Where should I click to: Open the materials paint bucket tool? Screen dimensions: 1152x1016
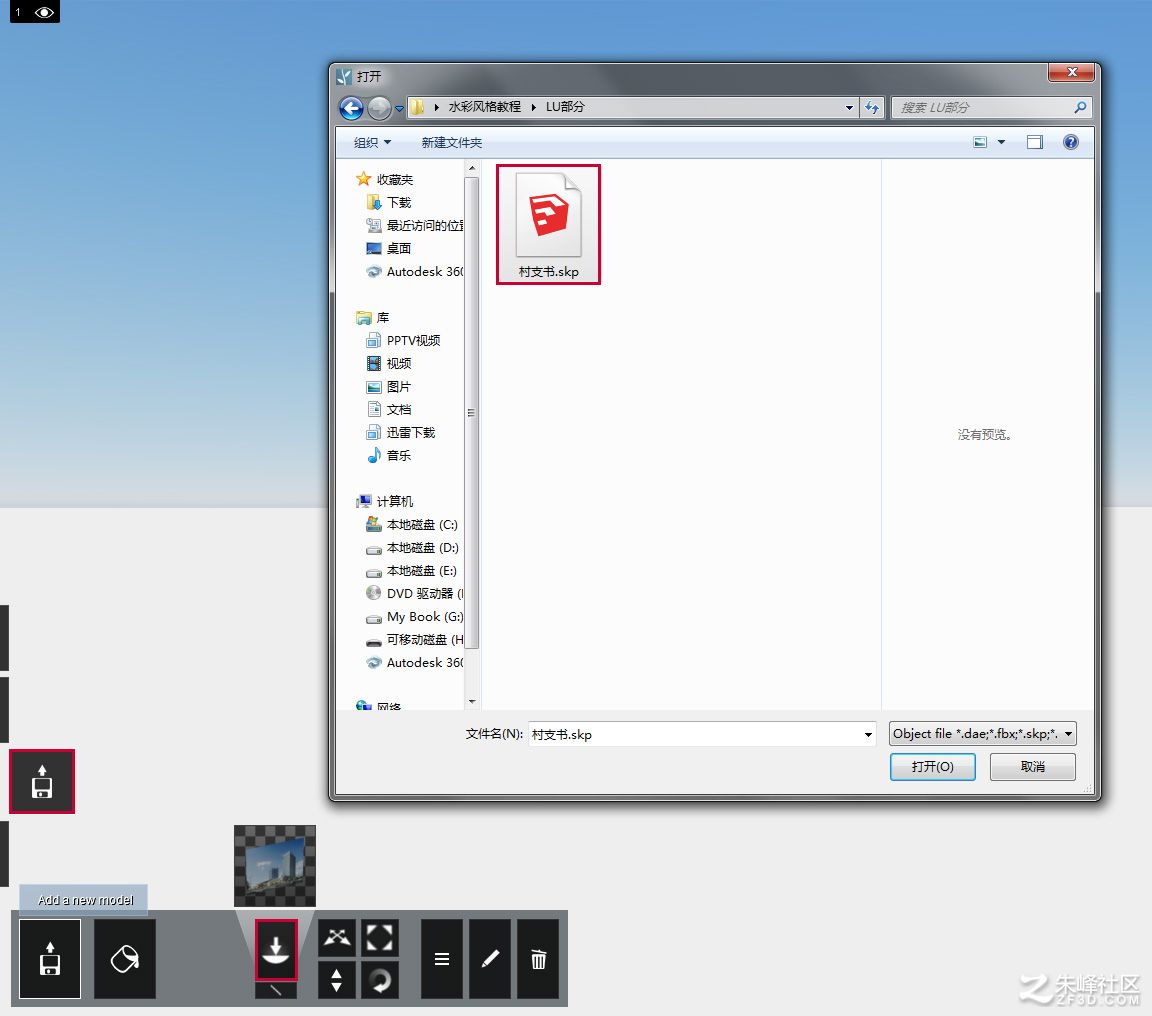tap(125, 959)
